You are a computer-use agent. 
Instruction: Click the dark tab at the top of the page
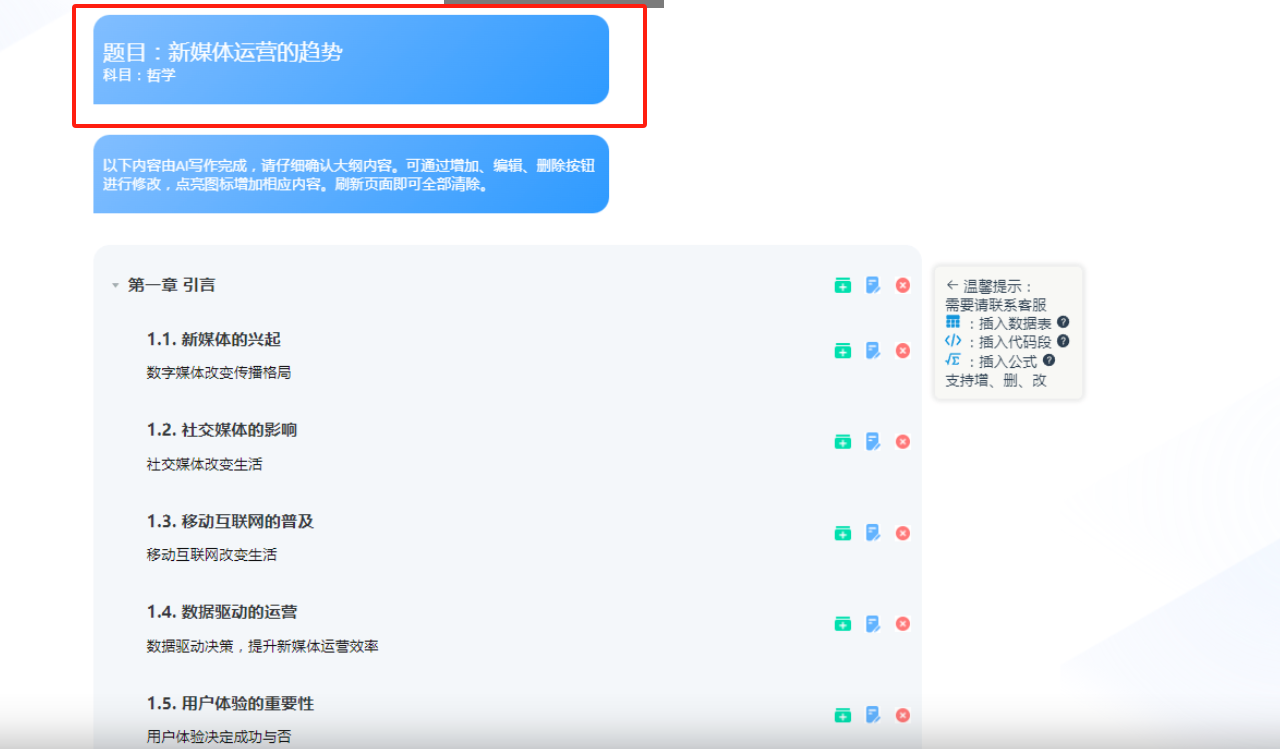coord(555,4)
